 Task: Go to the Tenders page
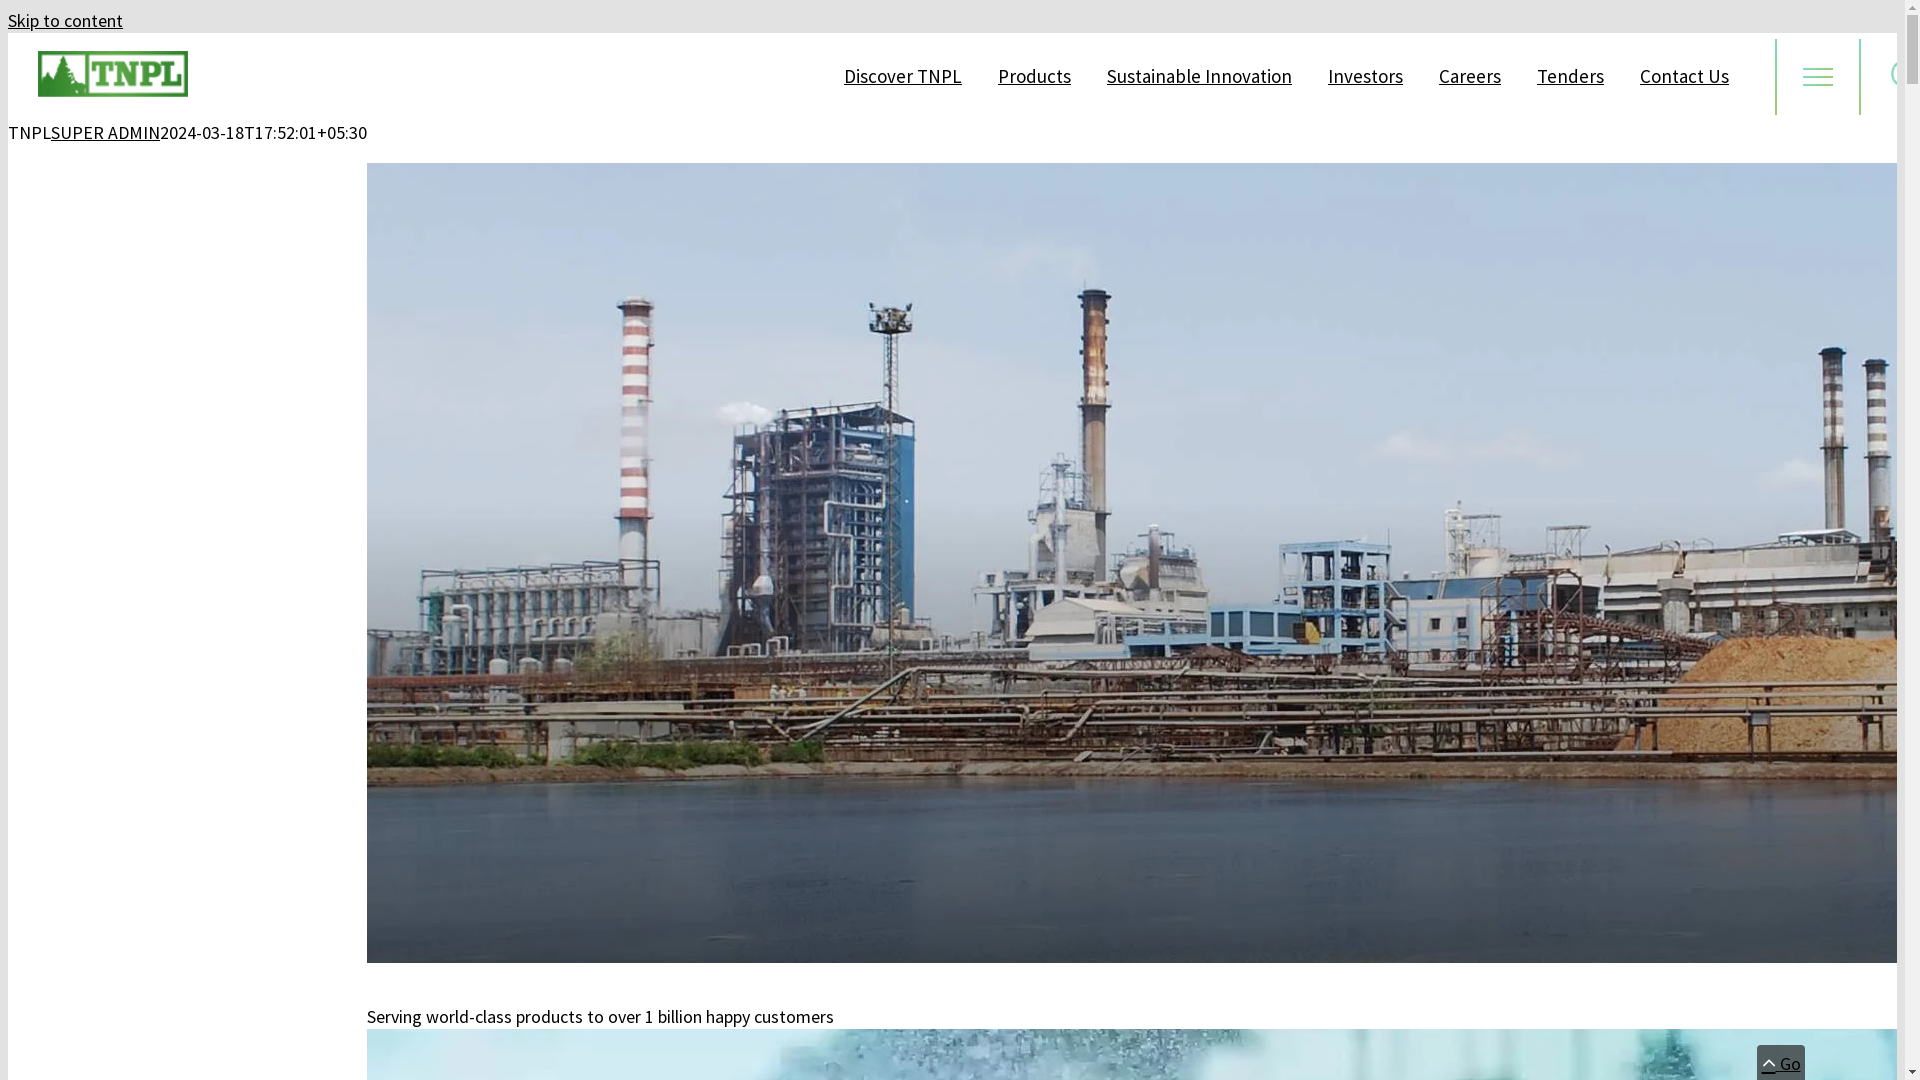tap(1569, 76)
